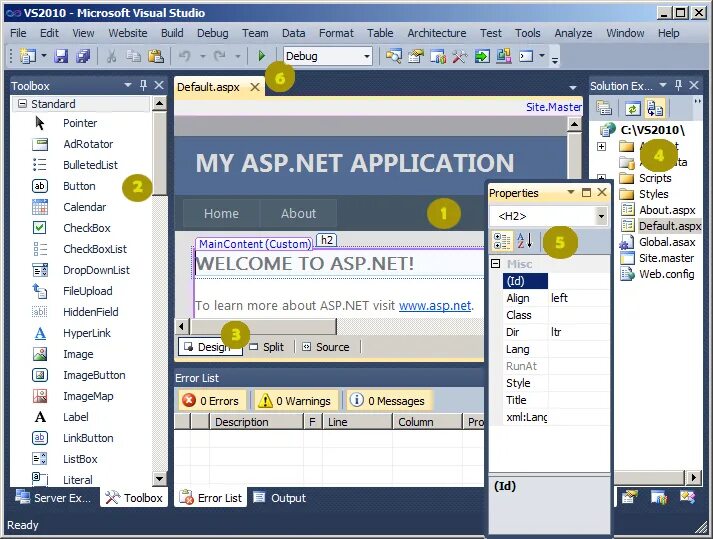Viewport: 713px width, 539px height.
Task: Select the Scripts folder in Solution Explorer
Action: [x=655, y=178]
